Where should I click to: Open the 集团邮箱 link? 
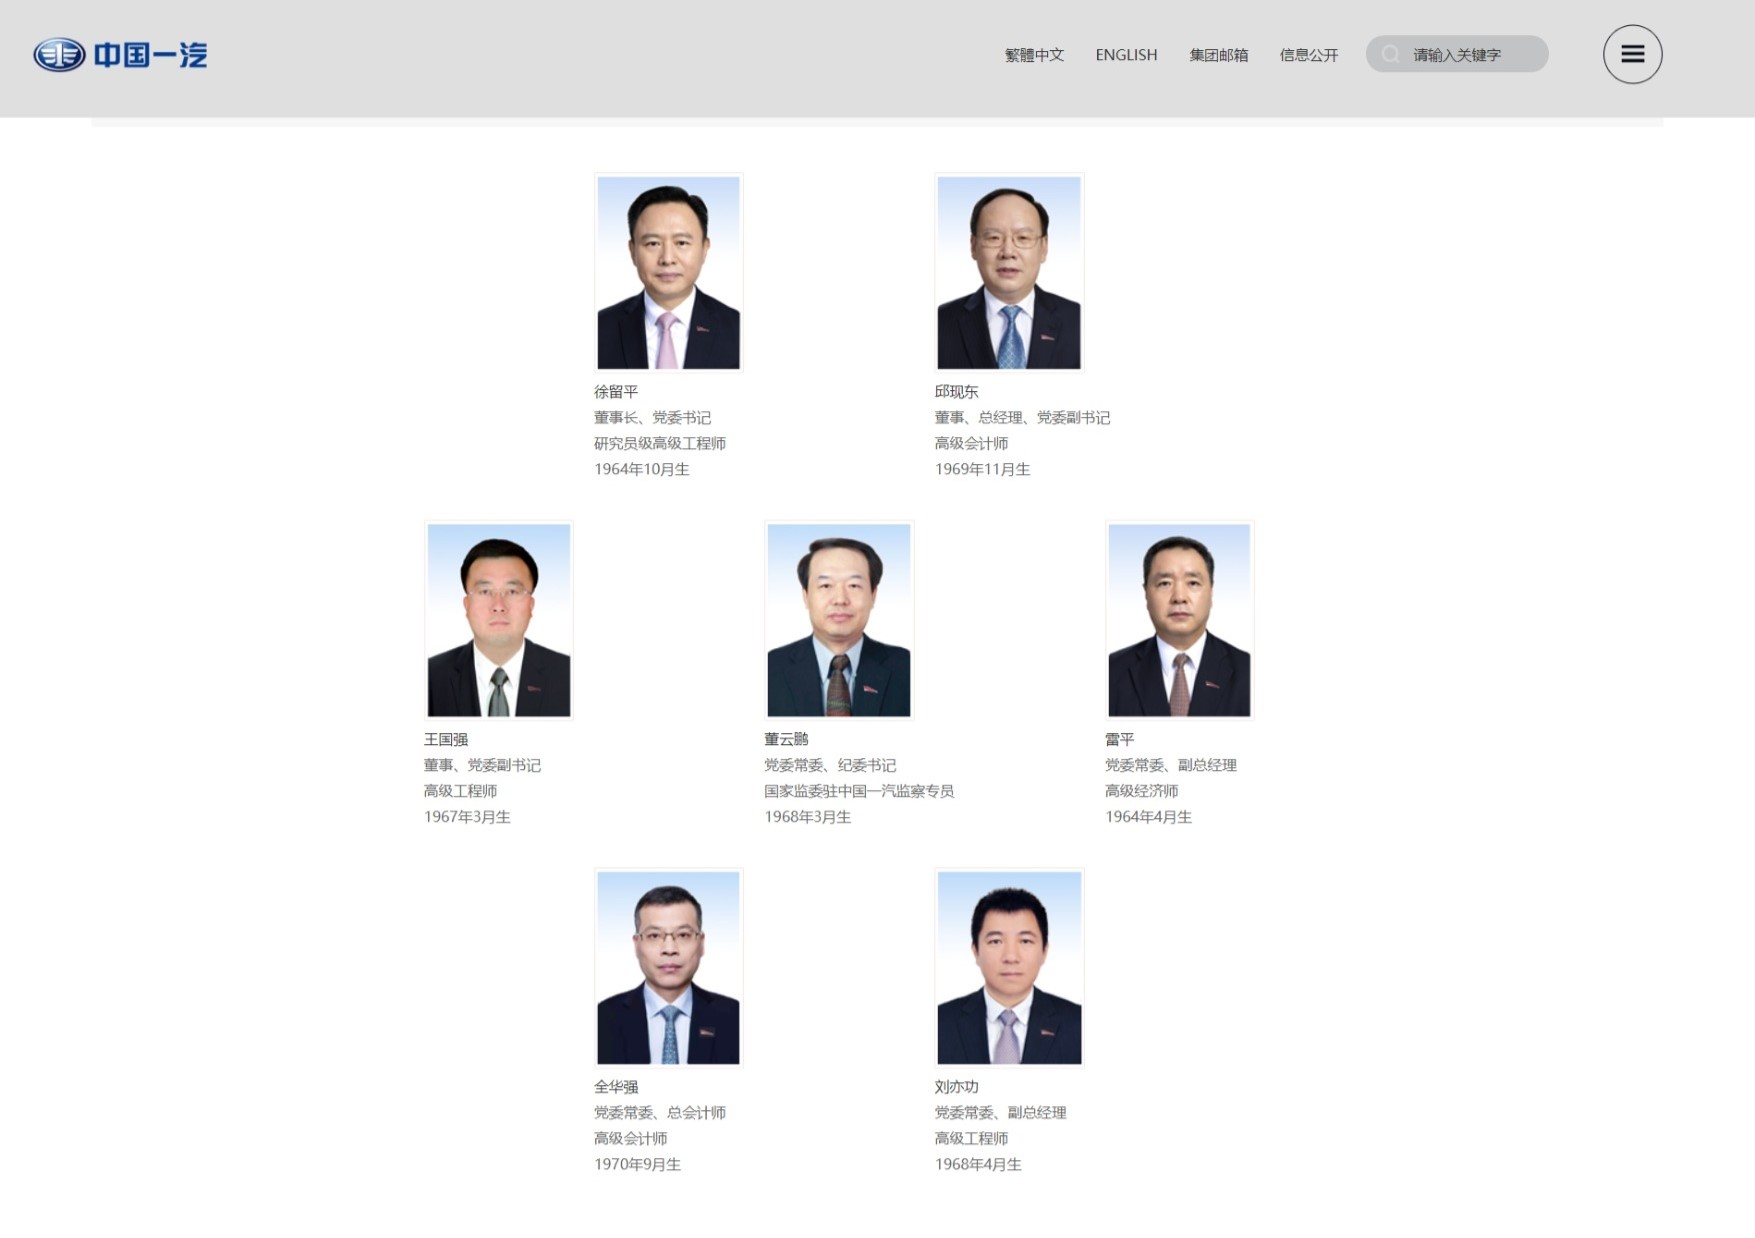[x=1218, y=55]
